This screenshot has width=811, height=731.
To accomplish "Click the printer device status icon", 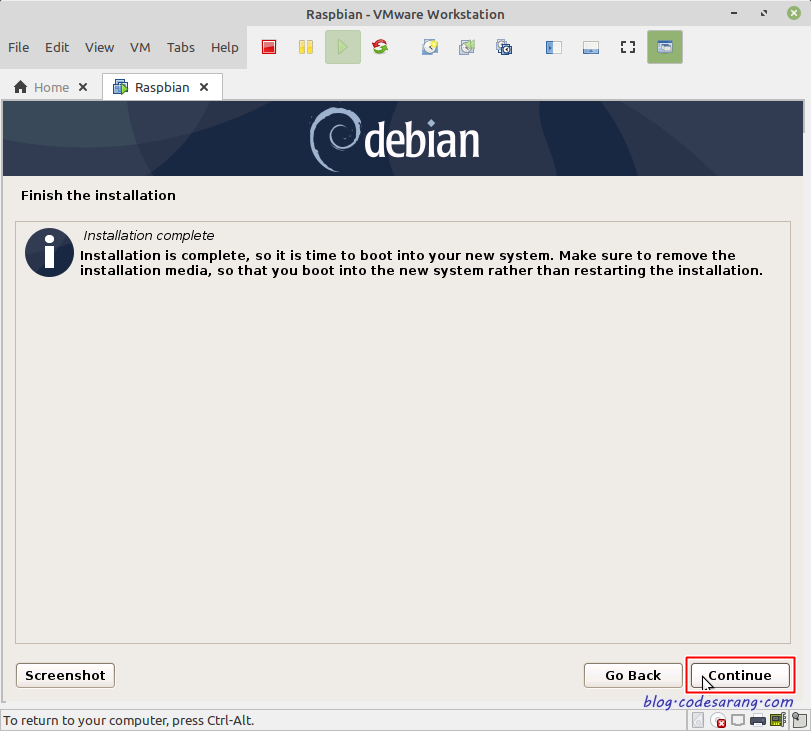I will click(758, 720).
